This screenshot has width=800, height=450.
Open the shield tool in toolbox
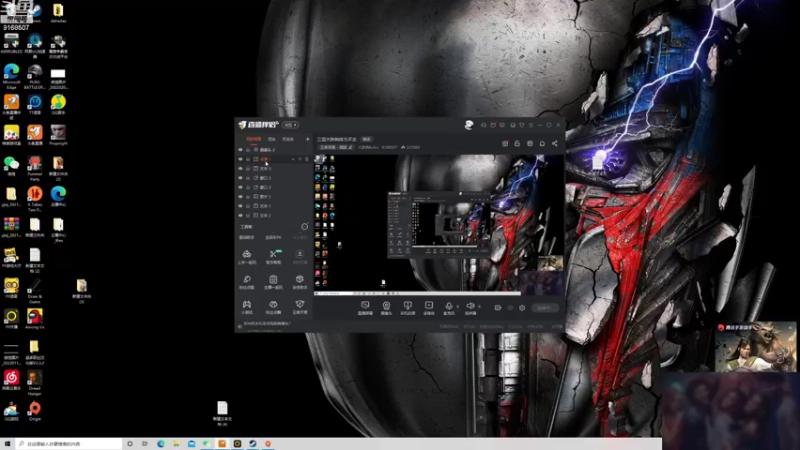[300, 307]
